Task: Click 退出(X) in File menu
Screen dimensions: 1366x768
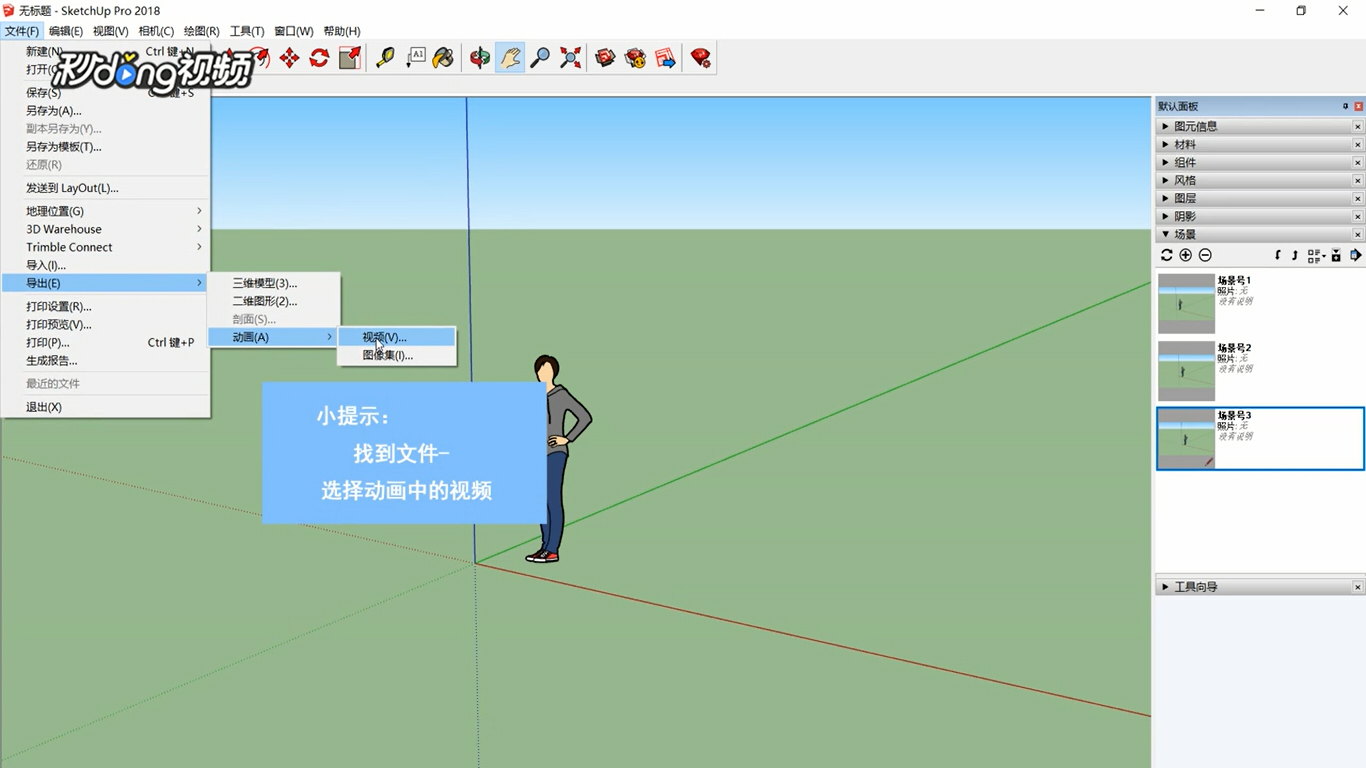Action: coord(105,407)
